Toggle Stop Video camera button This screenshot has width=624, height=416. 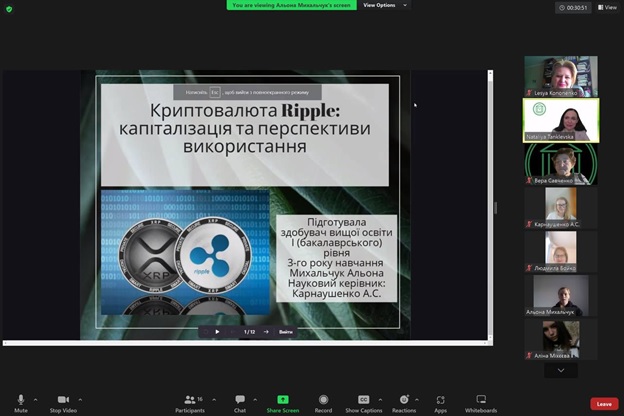point(63,401)
